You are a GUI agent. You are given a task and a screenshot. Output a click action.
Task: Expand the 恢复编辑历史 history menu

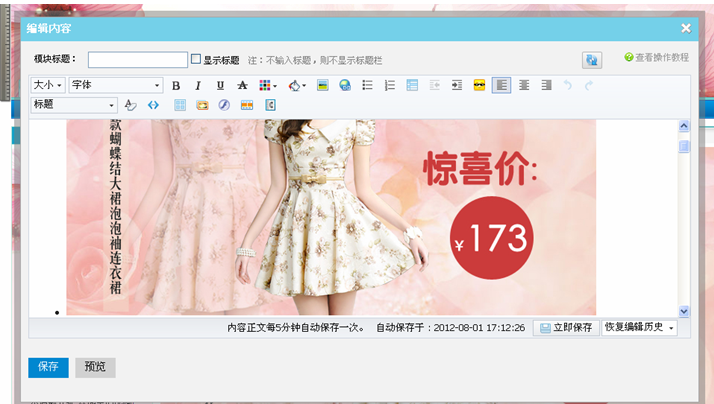tap(638, 328)
